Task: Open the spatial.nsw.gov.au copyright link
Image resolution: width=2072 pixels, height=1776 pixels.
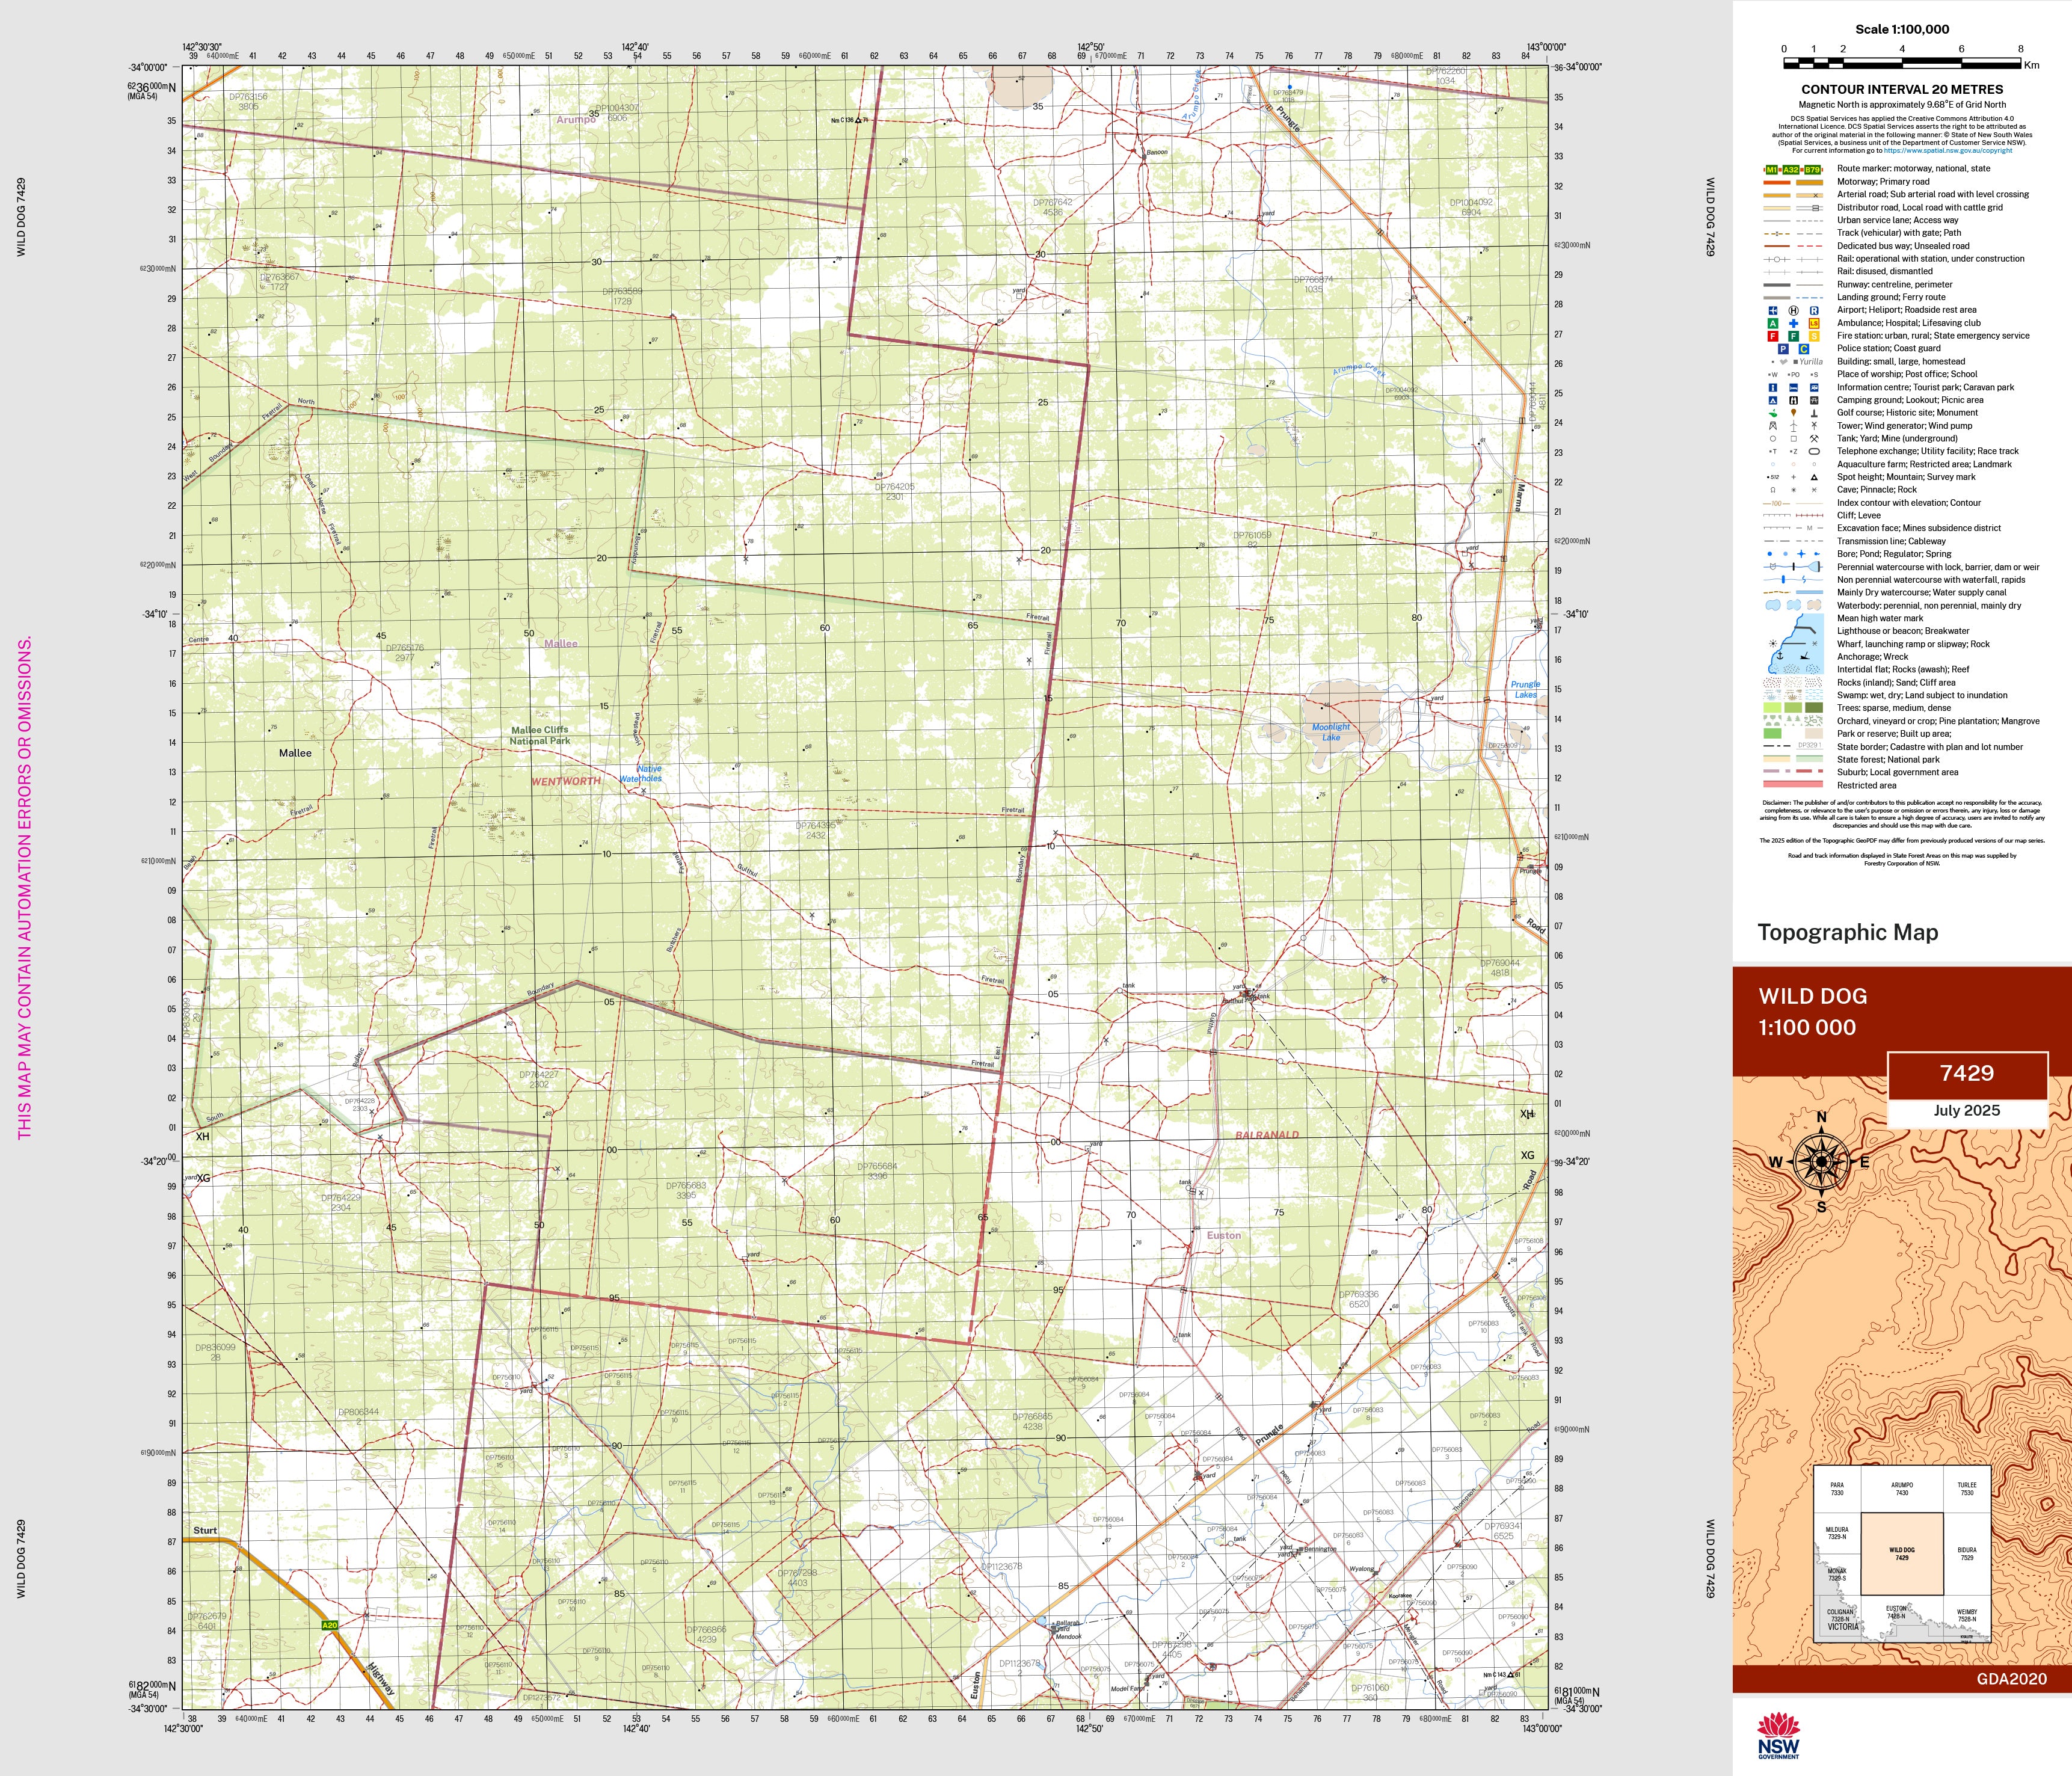Action: tap(1948, 151)
